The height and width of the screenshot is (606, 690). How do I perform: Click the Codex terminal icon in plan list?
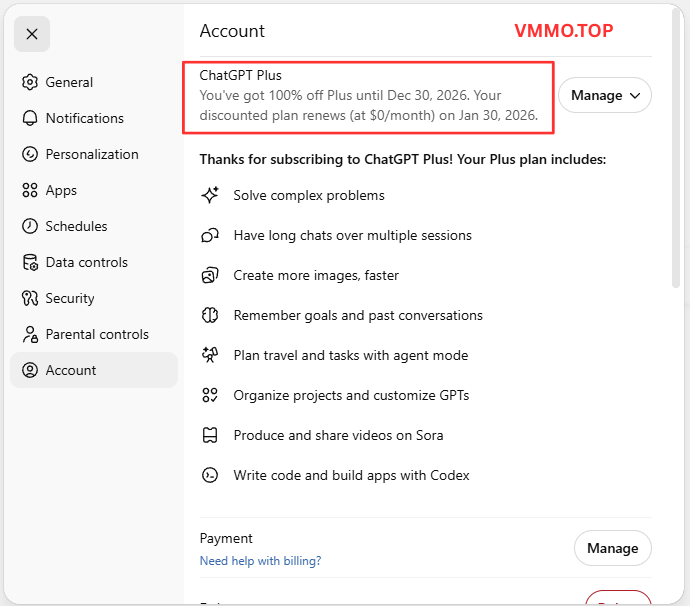point(210,475)
